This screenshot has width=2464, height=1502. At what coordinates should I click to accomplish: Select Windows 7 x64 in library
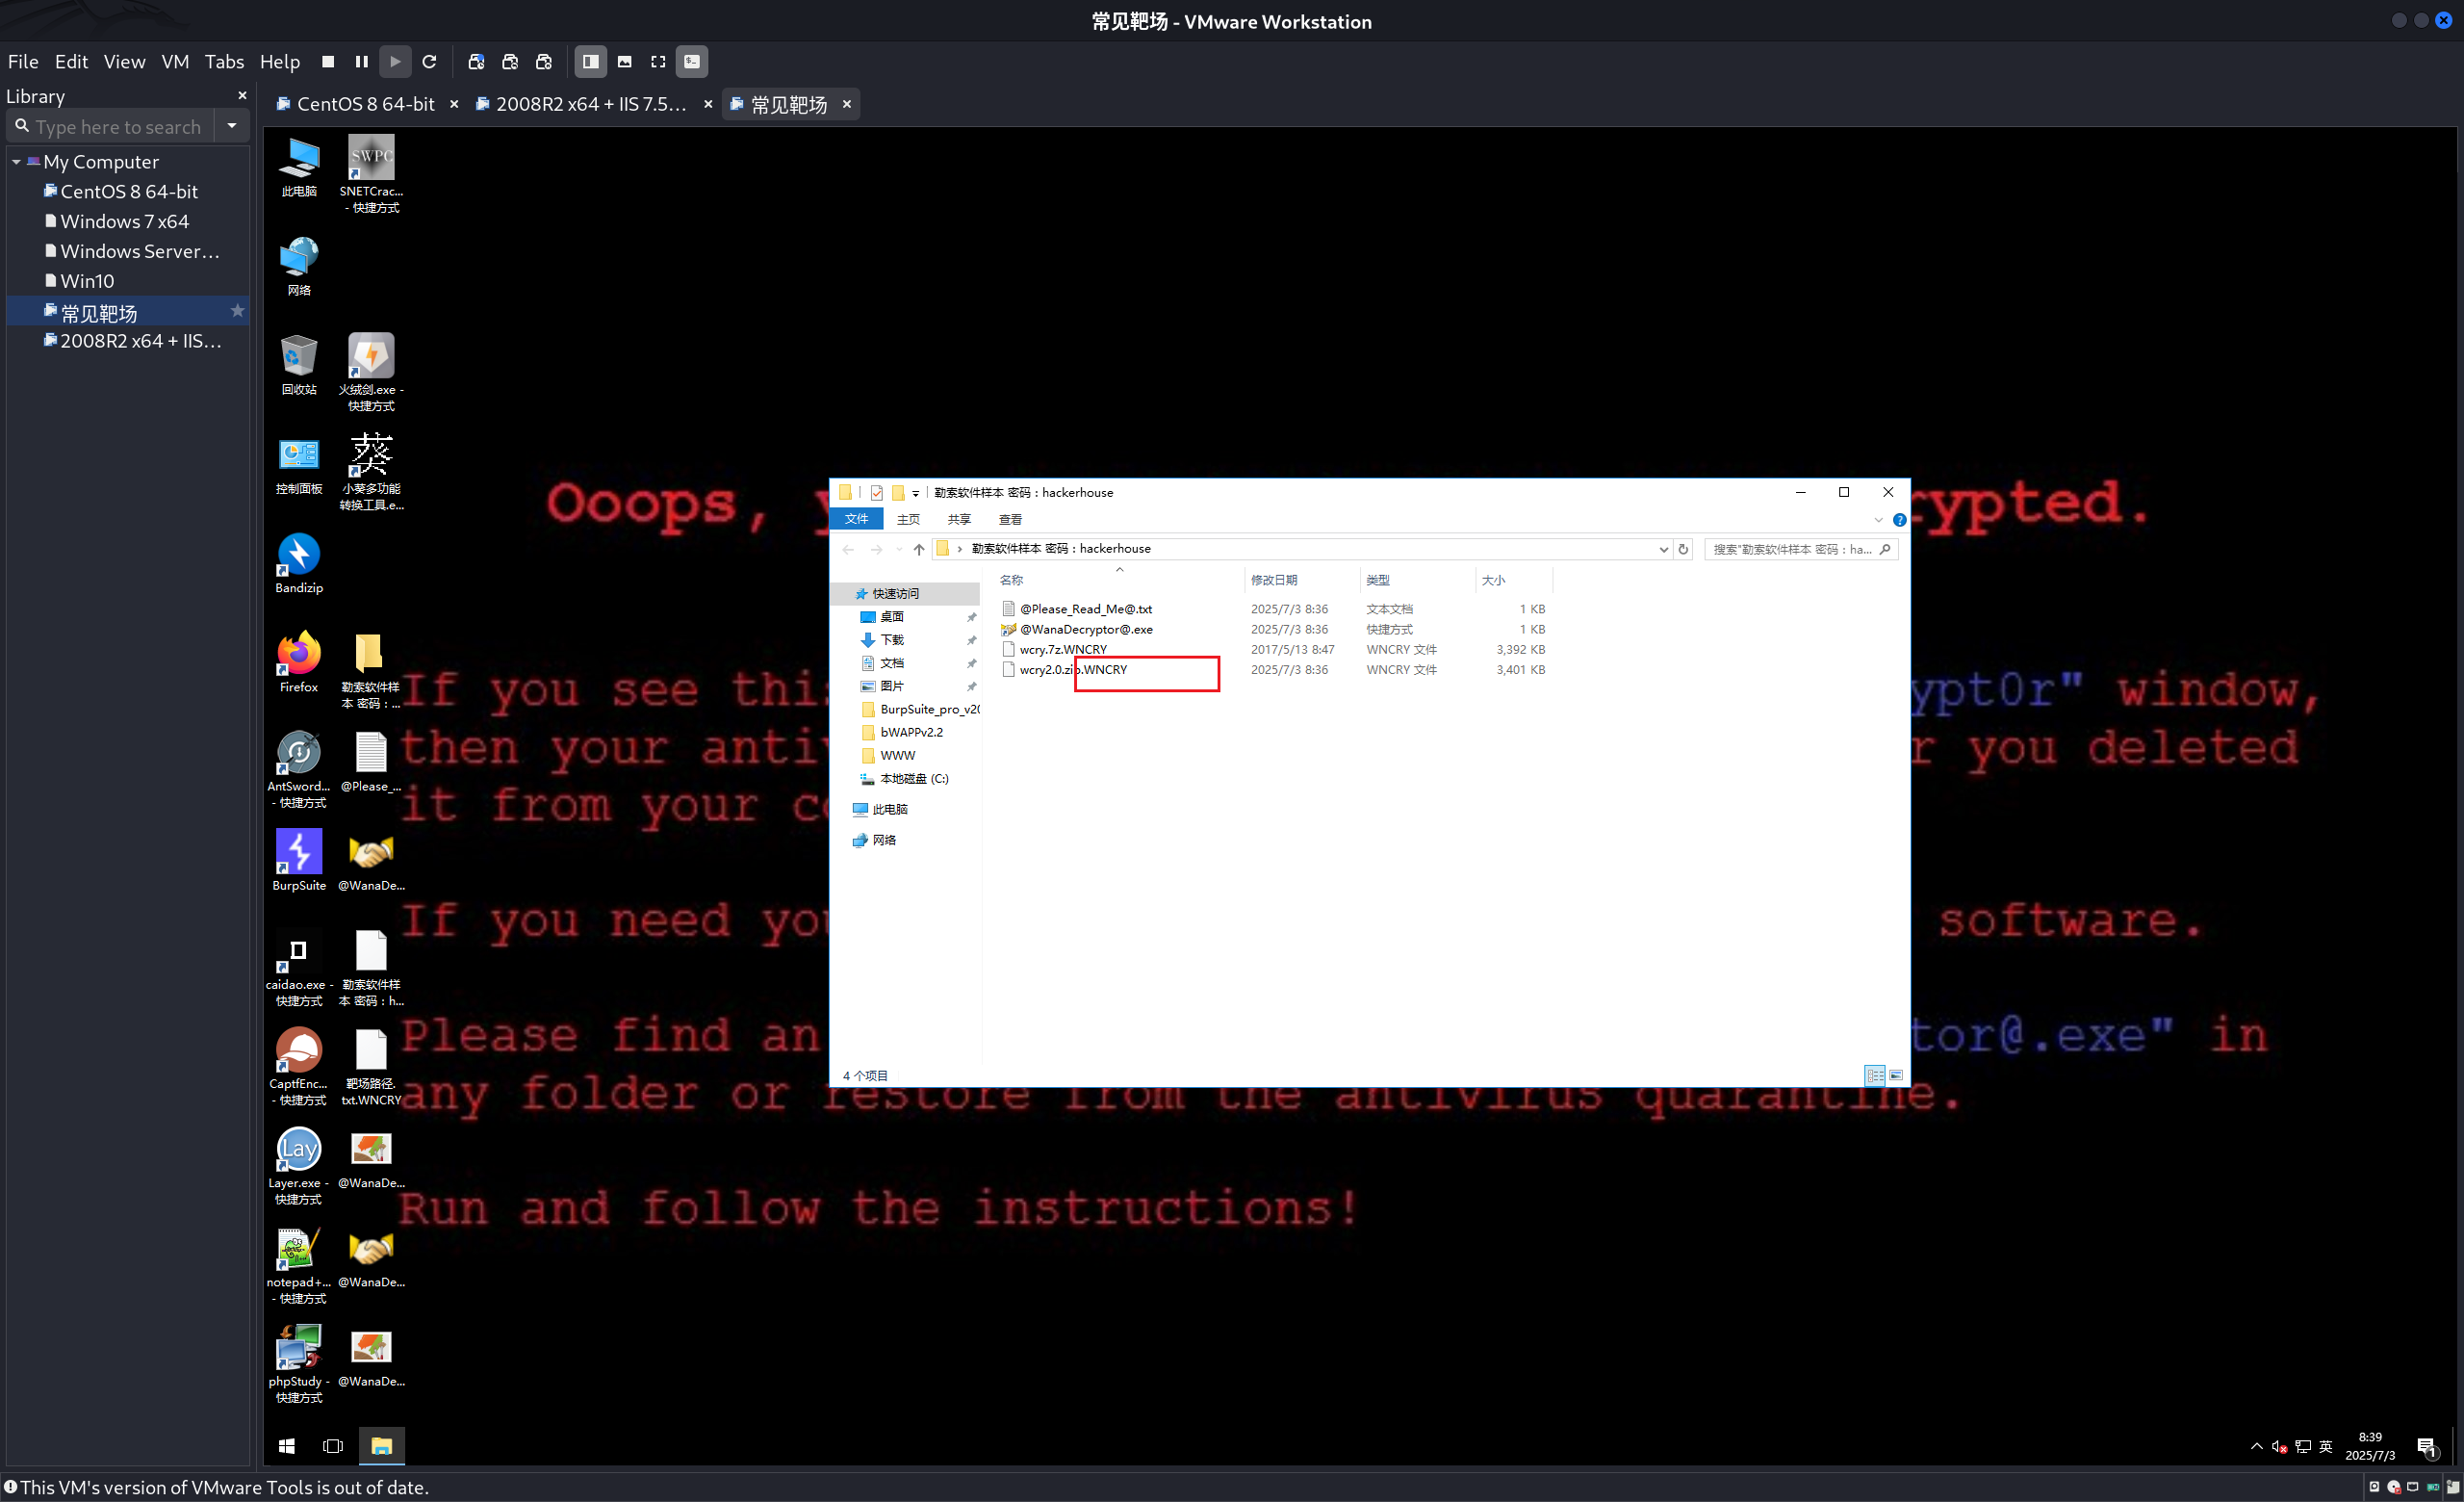(124, 221)
